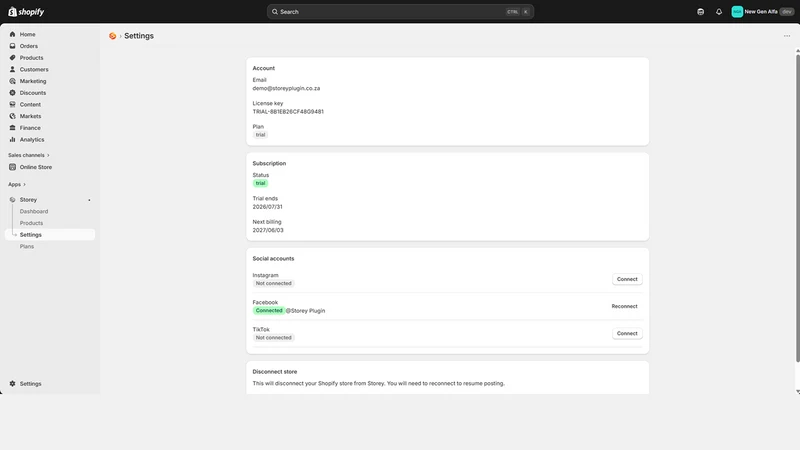Open the Storey Products subpage
The height and width of the screenshot is (450, 800).
coord(31,223)
